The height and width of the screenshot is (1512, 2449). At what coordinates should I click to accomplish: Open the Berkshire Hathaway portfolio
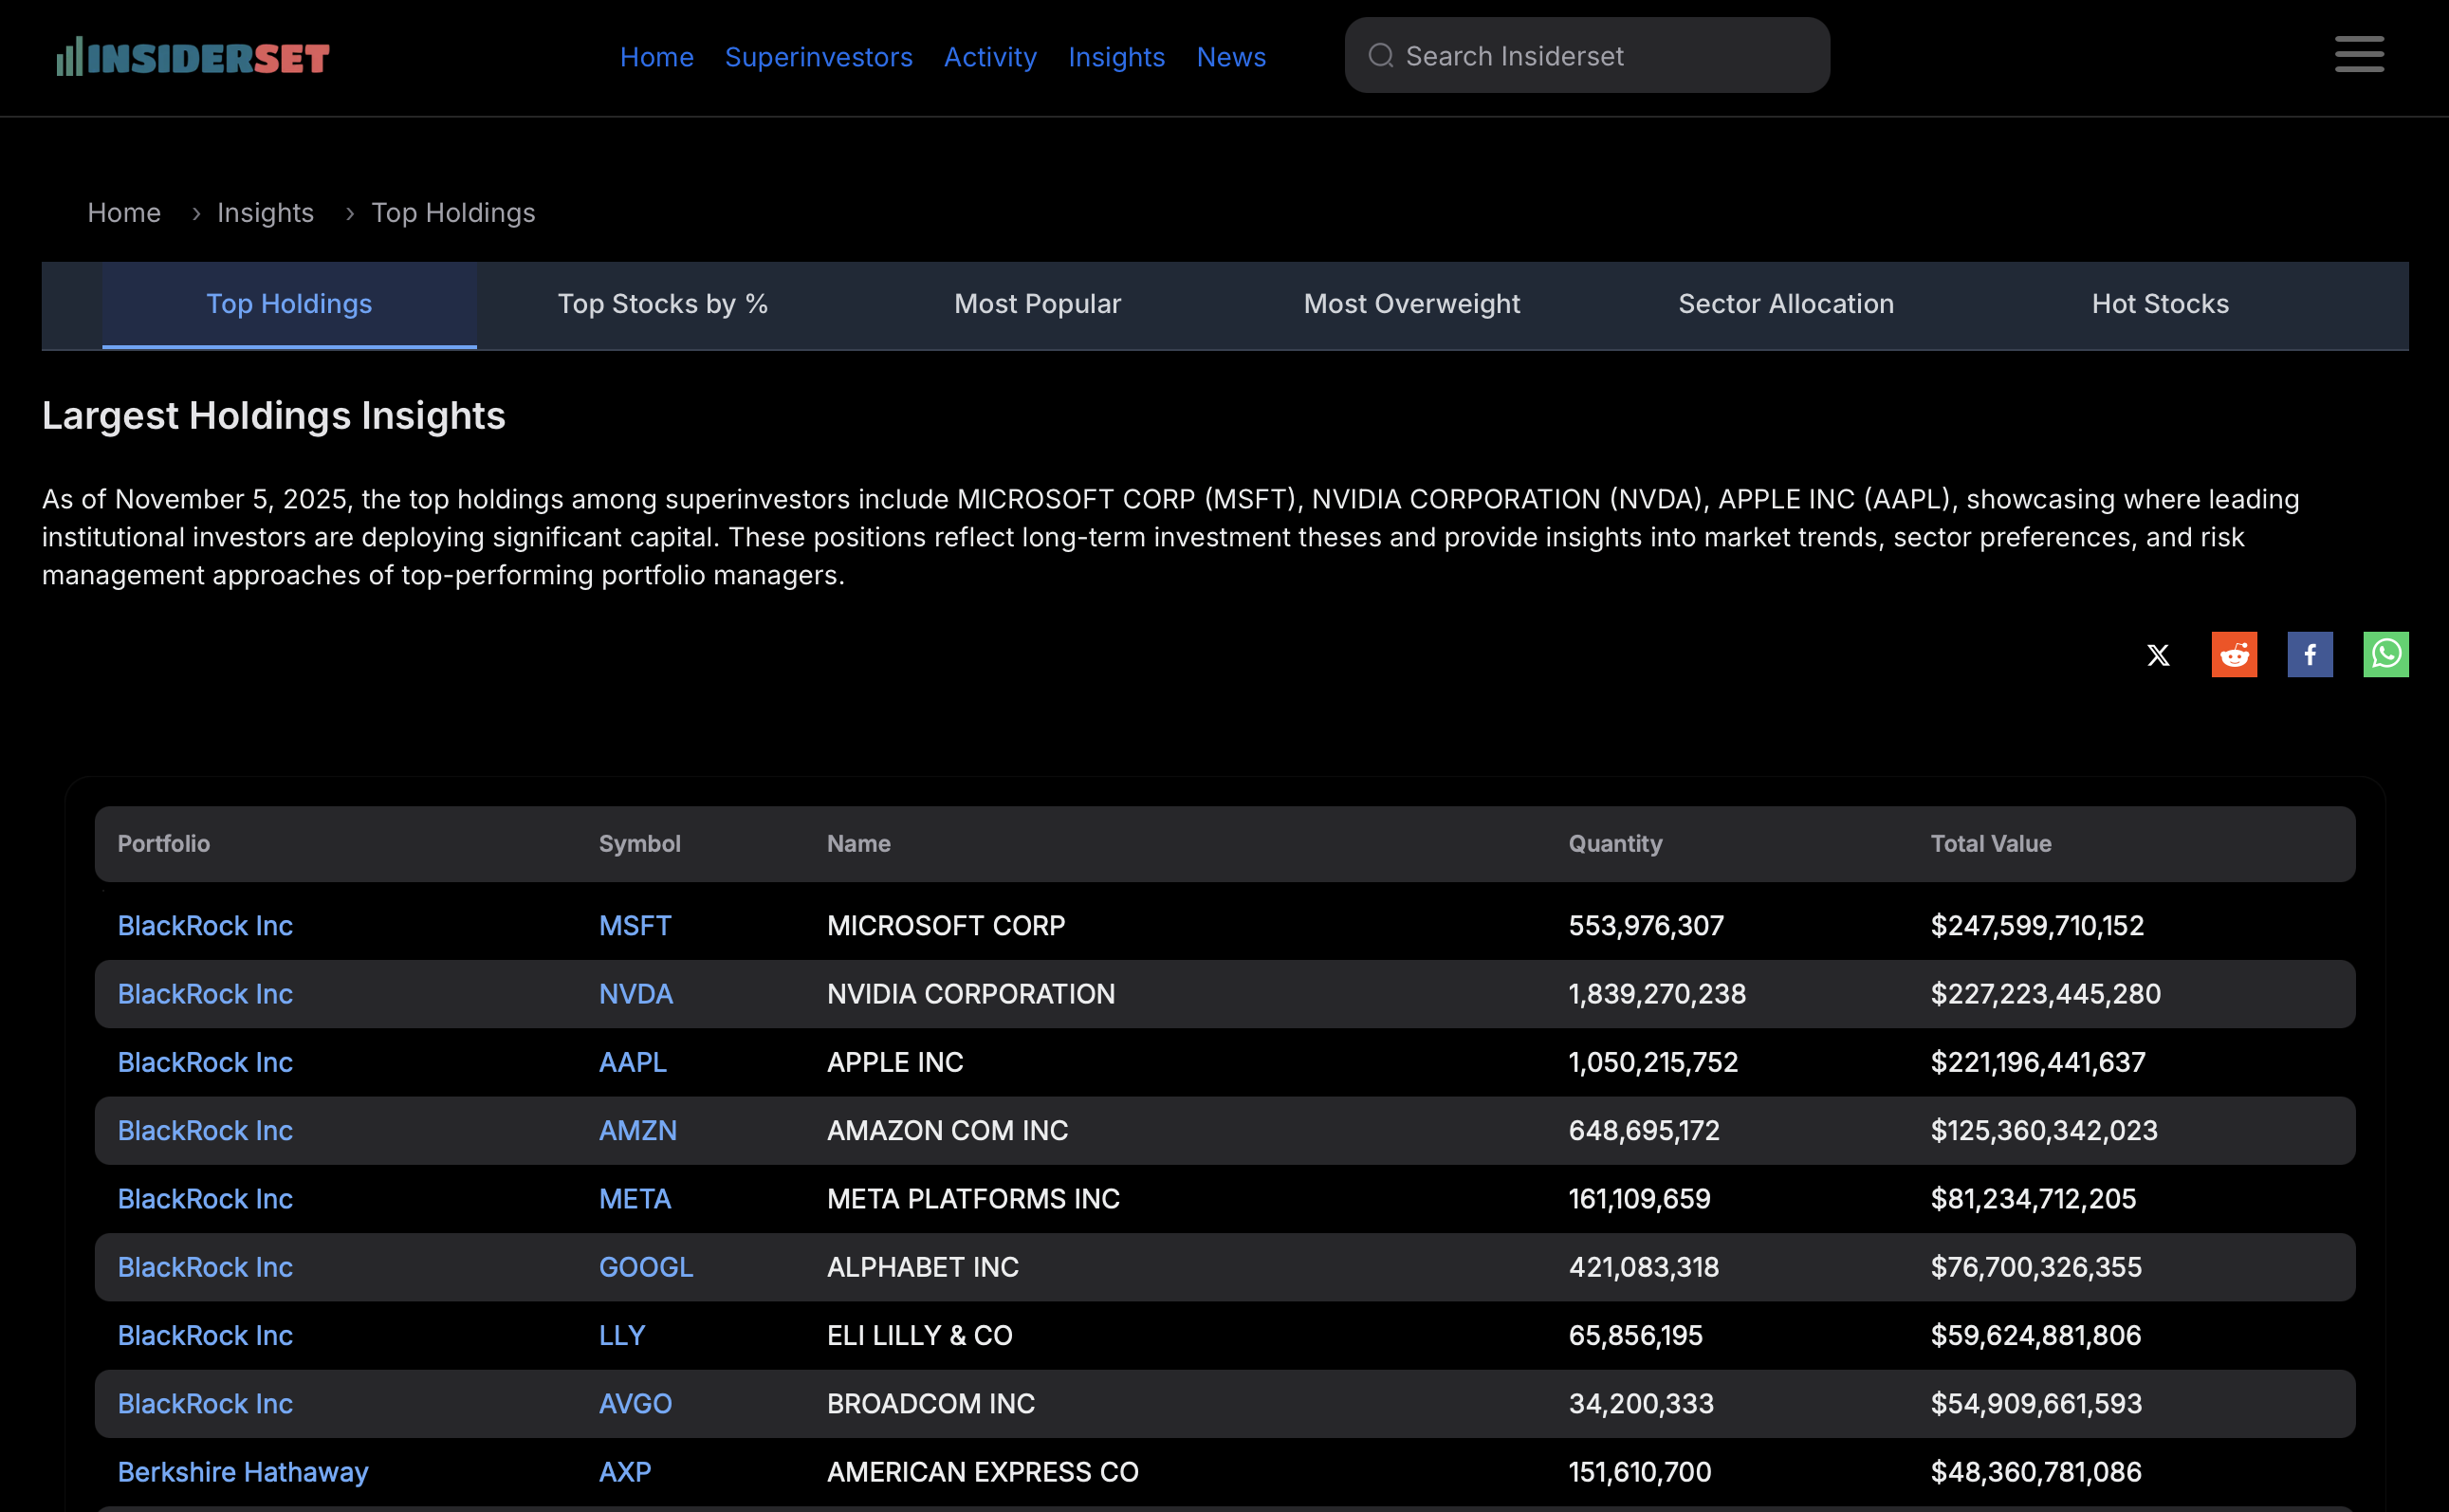coord(242,1471)
